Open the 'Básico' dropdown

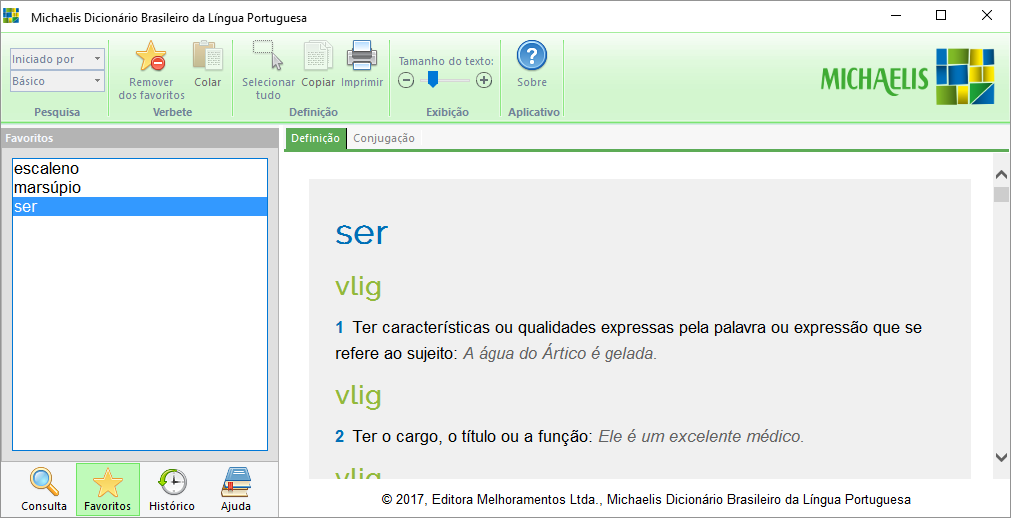point(57,81)
